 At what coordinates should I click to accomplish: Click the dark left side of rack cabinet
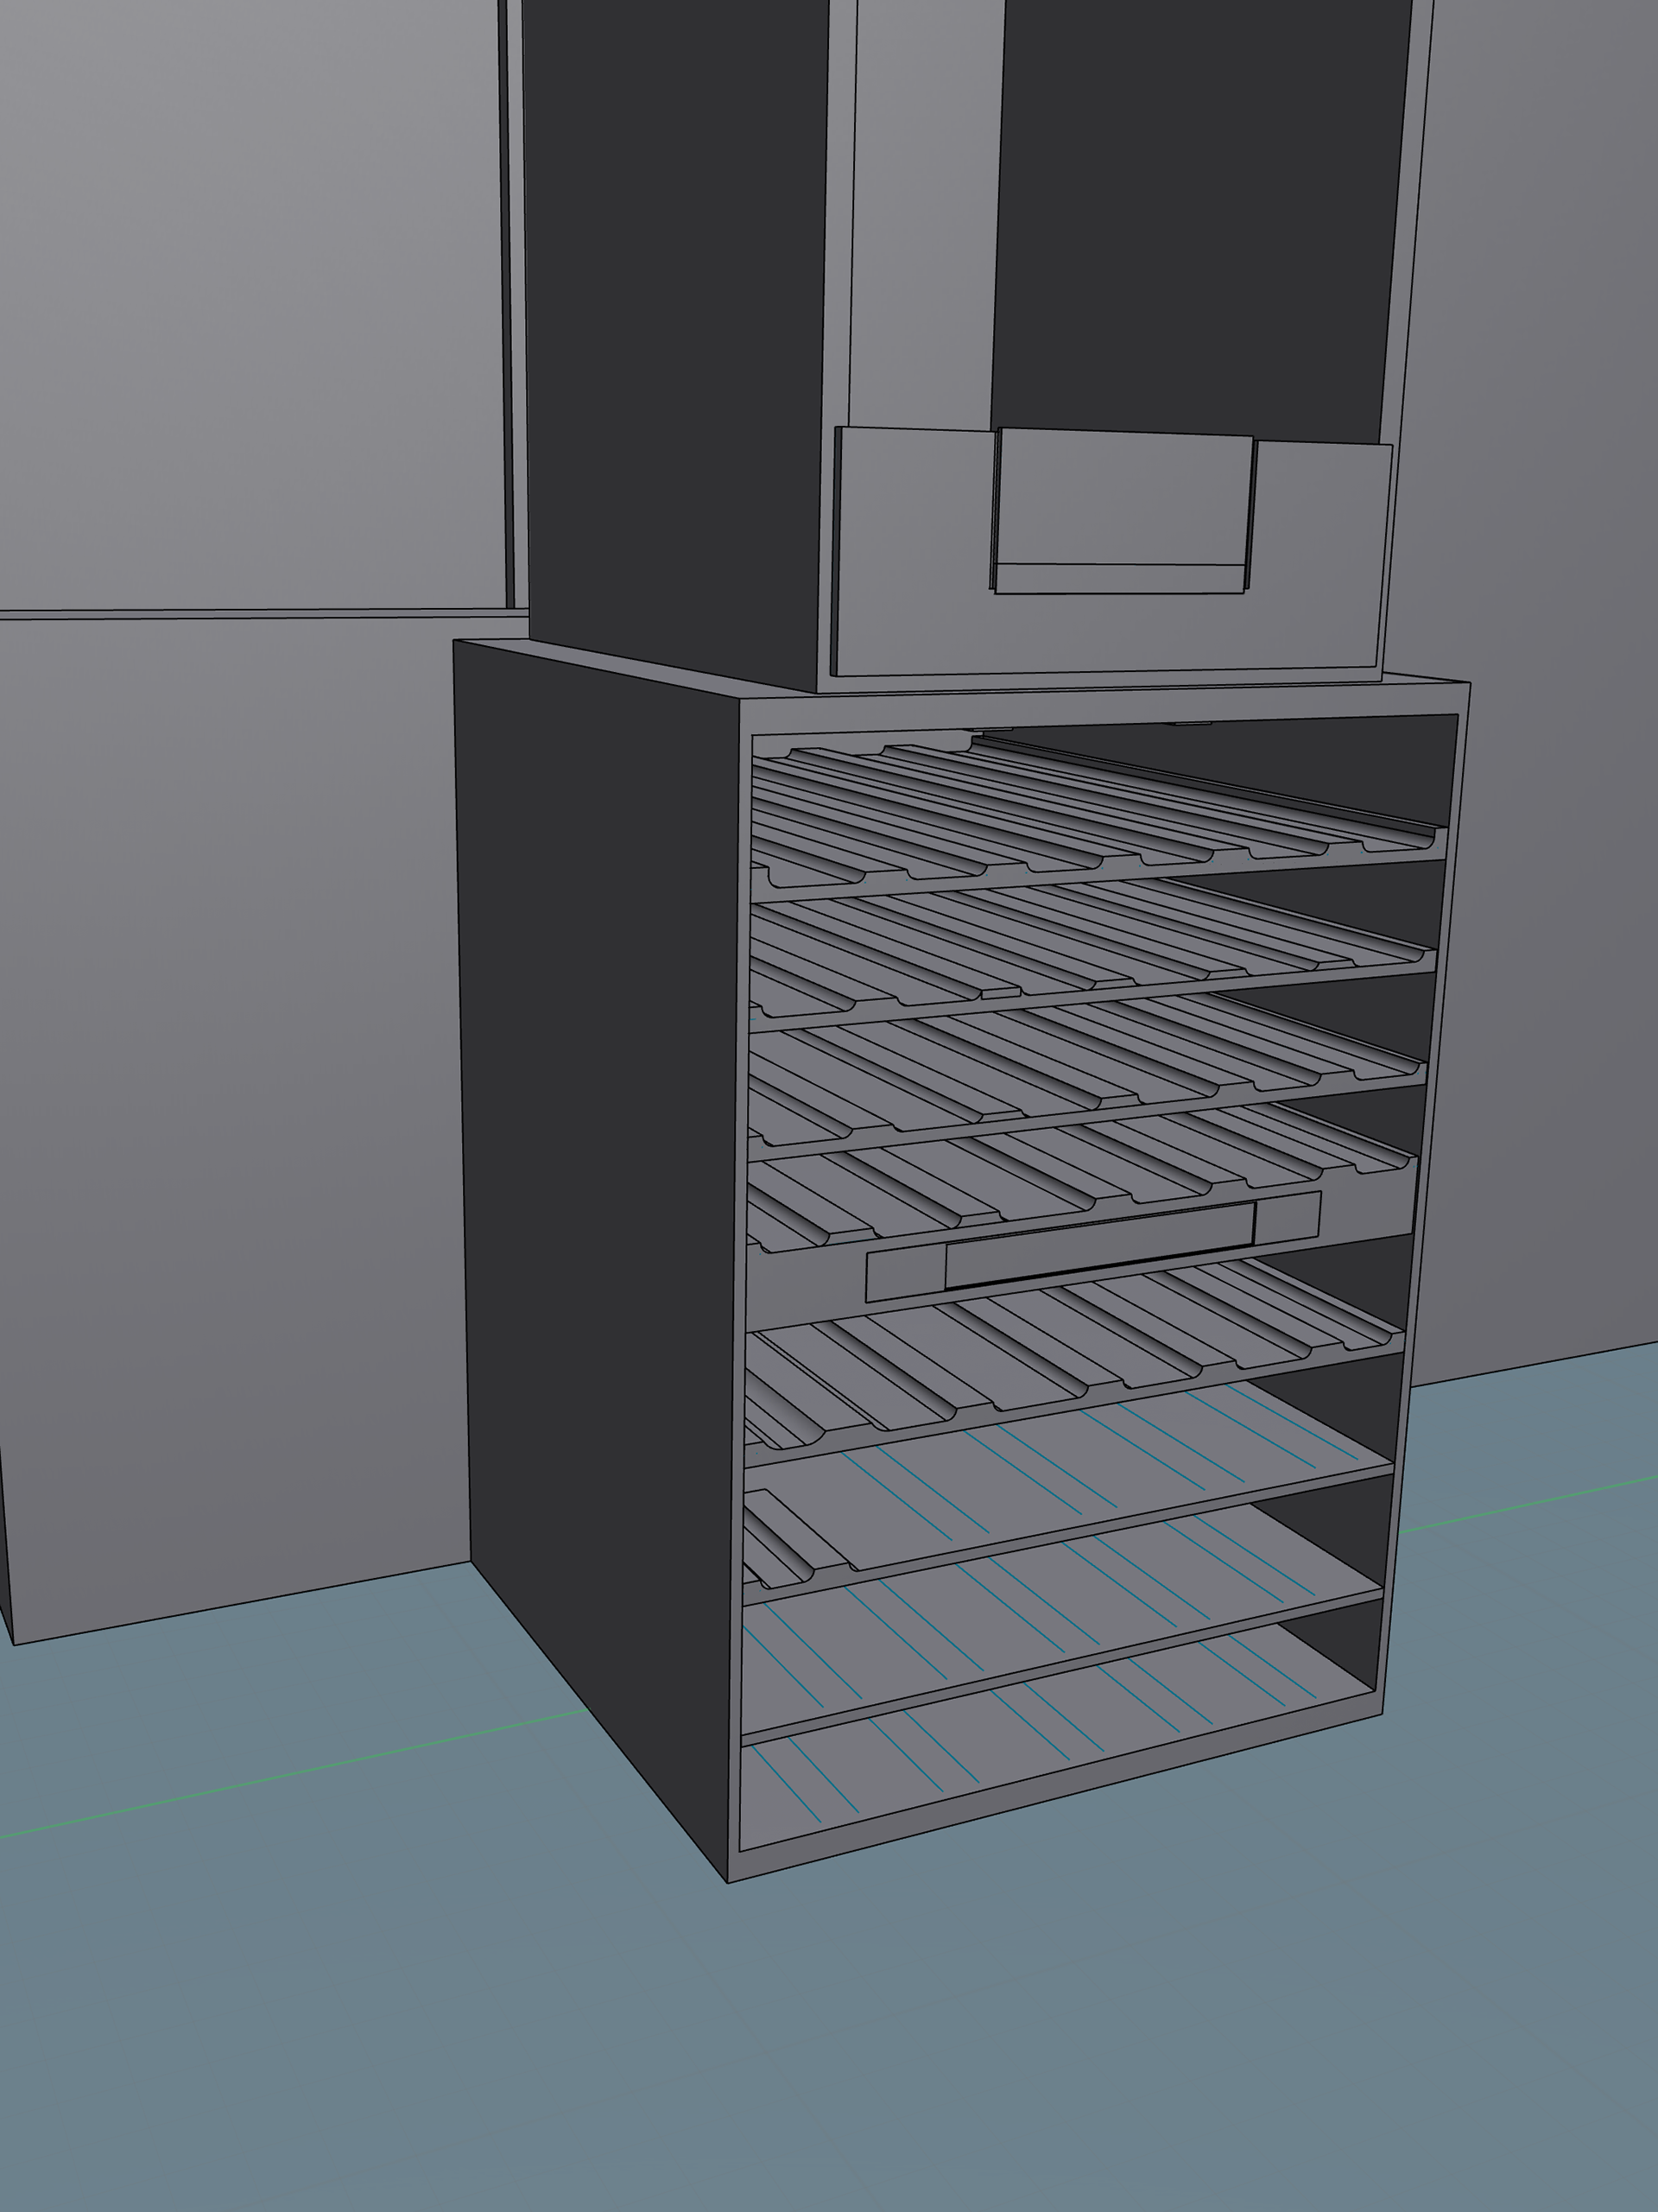coord(600,1200)
